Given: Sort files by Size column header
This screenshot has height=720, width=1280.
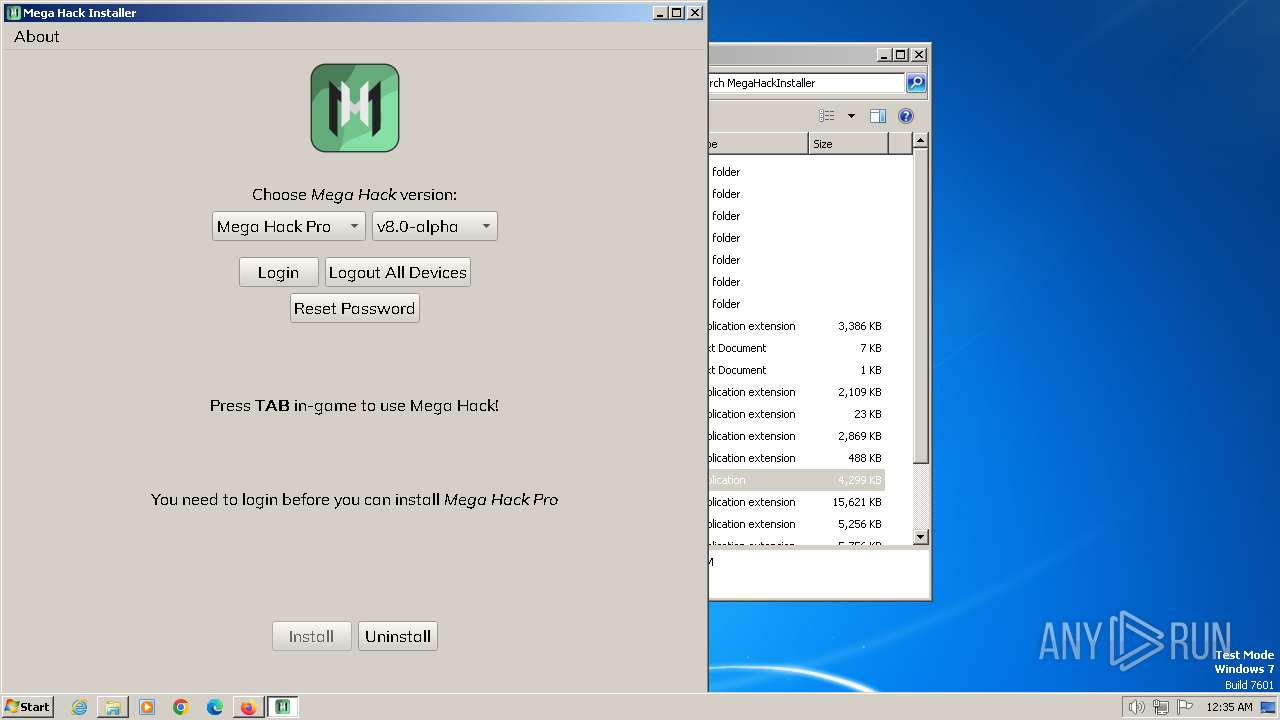Looking at the screenshot, I should [x=848, y=144].
